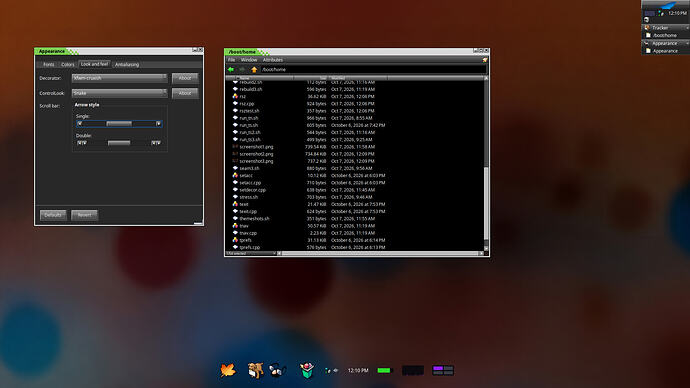Collapse the Tracker group in Deskbar
This screenshot has height=388, width=690.
[687, 28]
